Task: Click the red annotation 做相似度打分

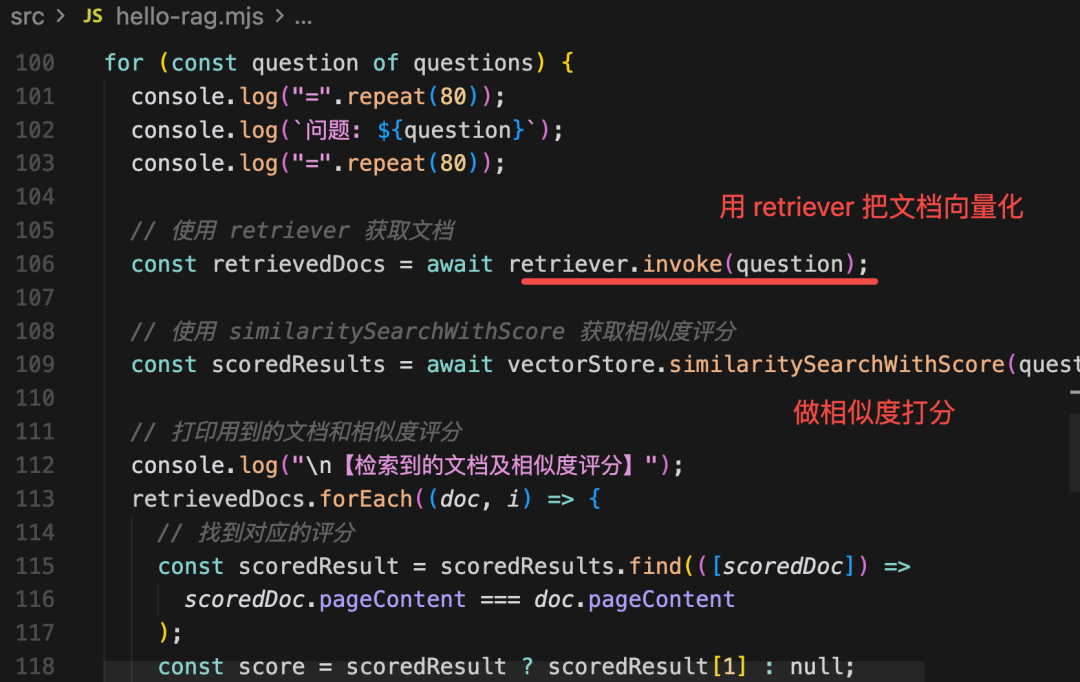Action: (873, 413)
